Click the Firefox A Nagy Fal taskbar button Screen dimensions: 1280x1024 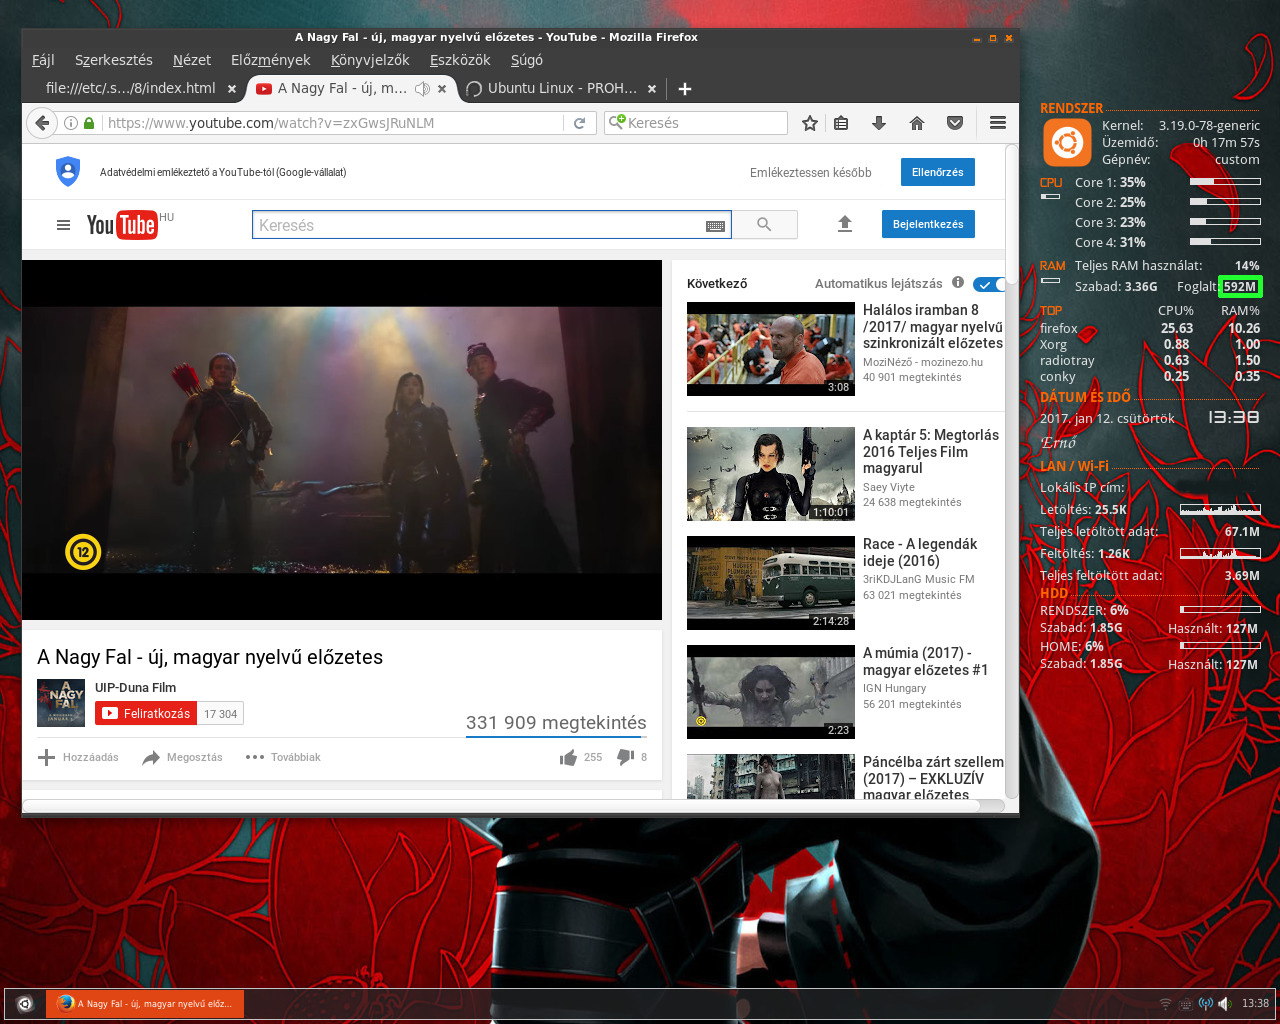pos(145,1003)
